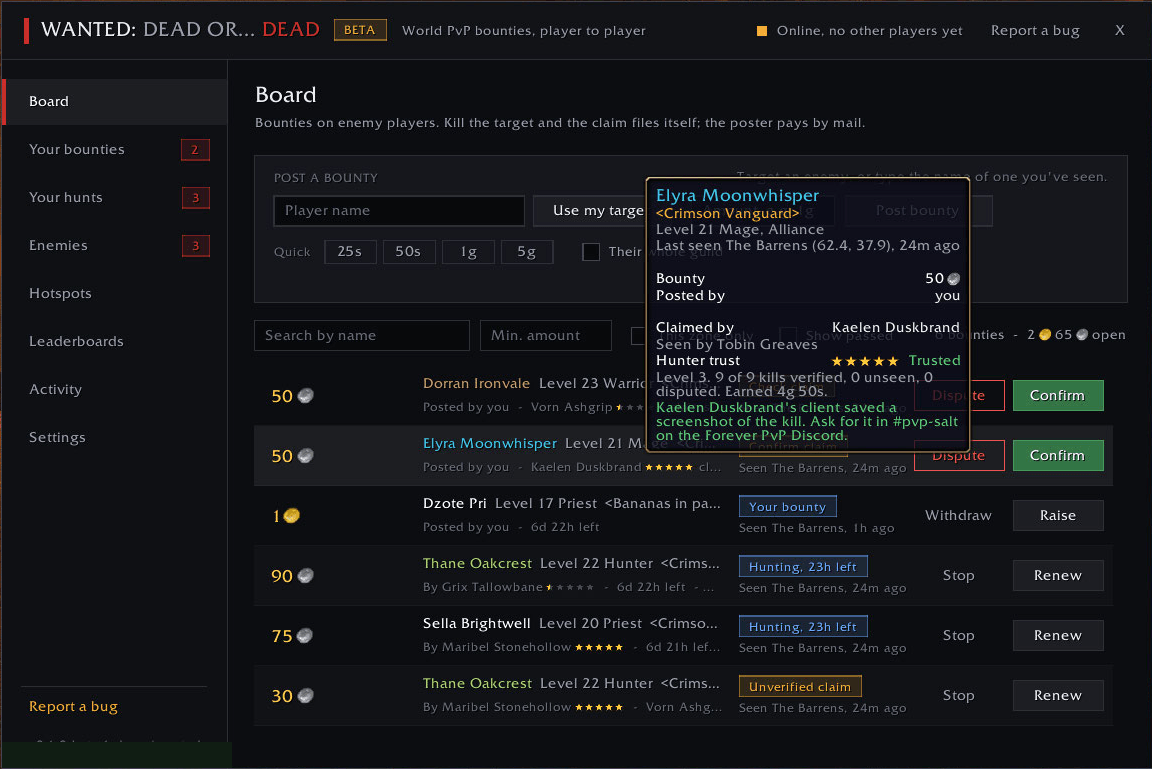The image size is (1152, 769).
Task: Open the Hotspots section
Action: click(115, 293)
